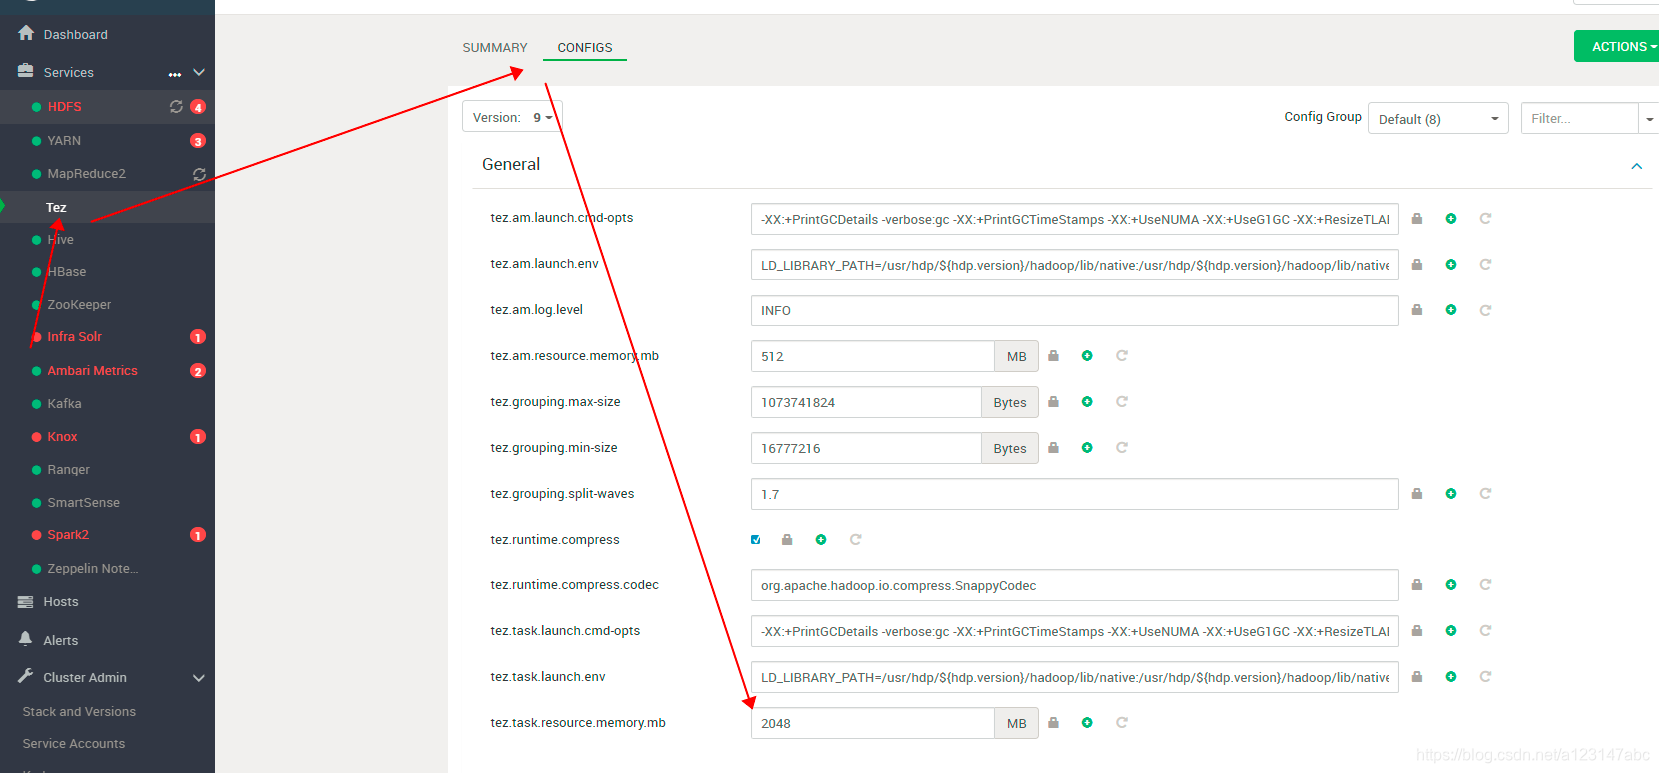Edit the tez.runtime.compress.codec SnappyCodec field
The width and height of the screenshot is (1659, 773).
coord(1074,585)
